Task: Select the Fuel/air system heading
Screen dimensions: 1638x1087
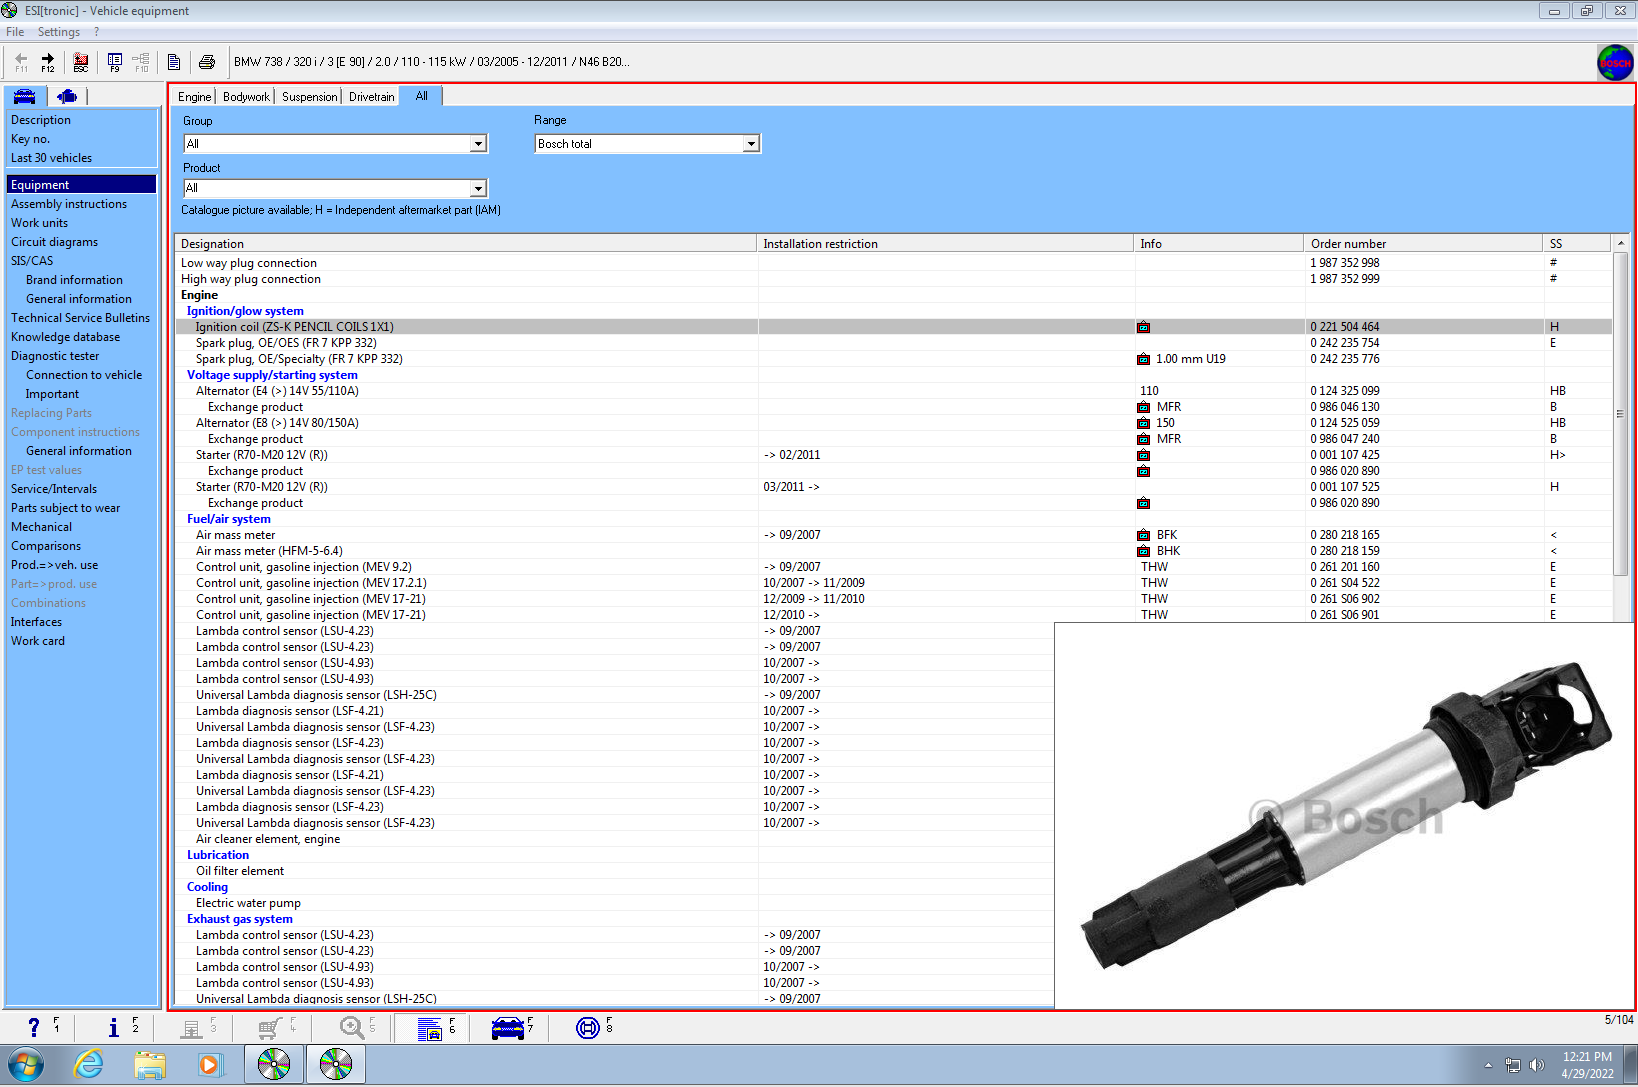Action: [x=229, y=519]
